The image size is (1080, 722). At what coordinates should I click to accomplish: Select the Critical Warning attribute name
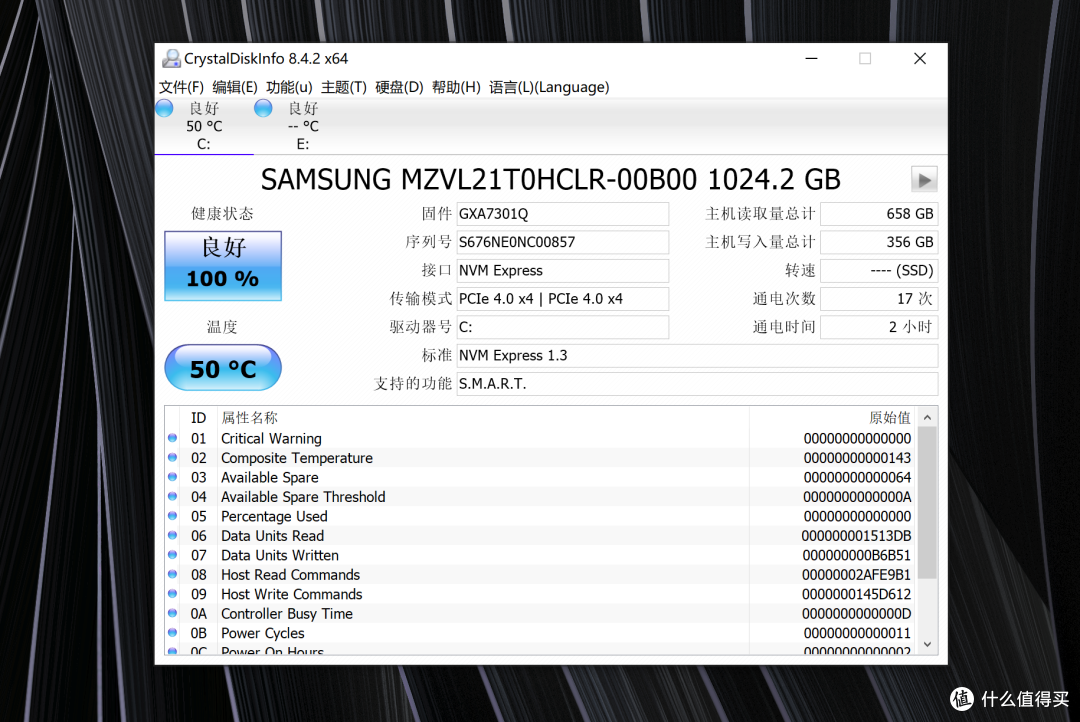click(271, 439)
